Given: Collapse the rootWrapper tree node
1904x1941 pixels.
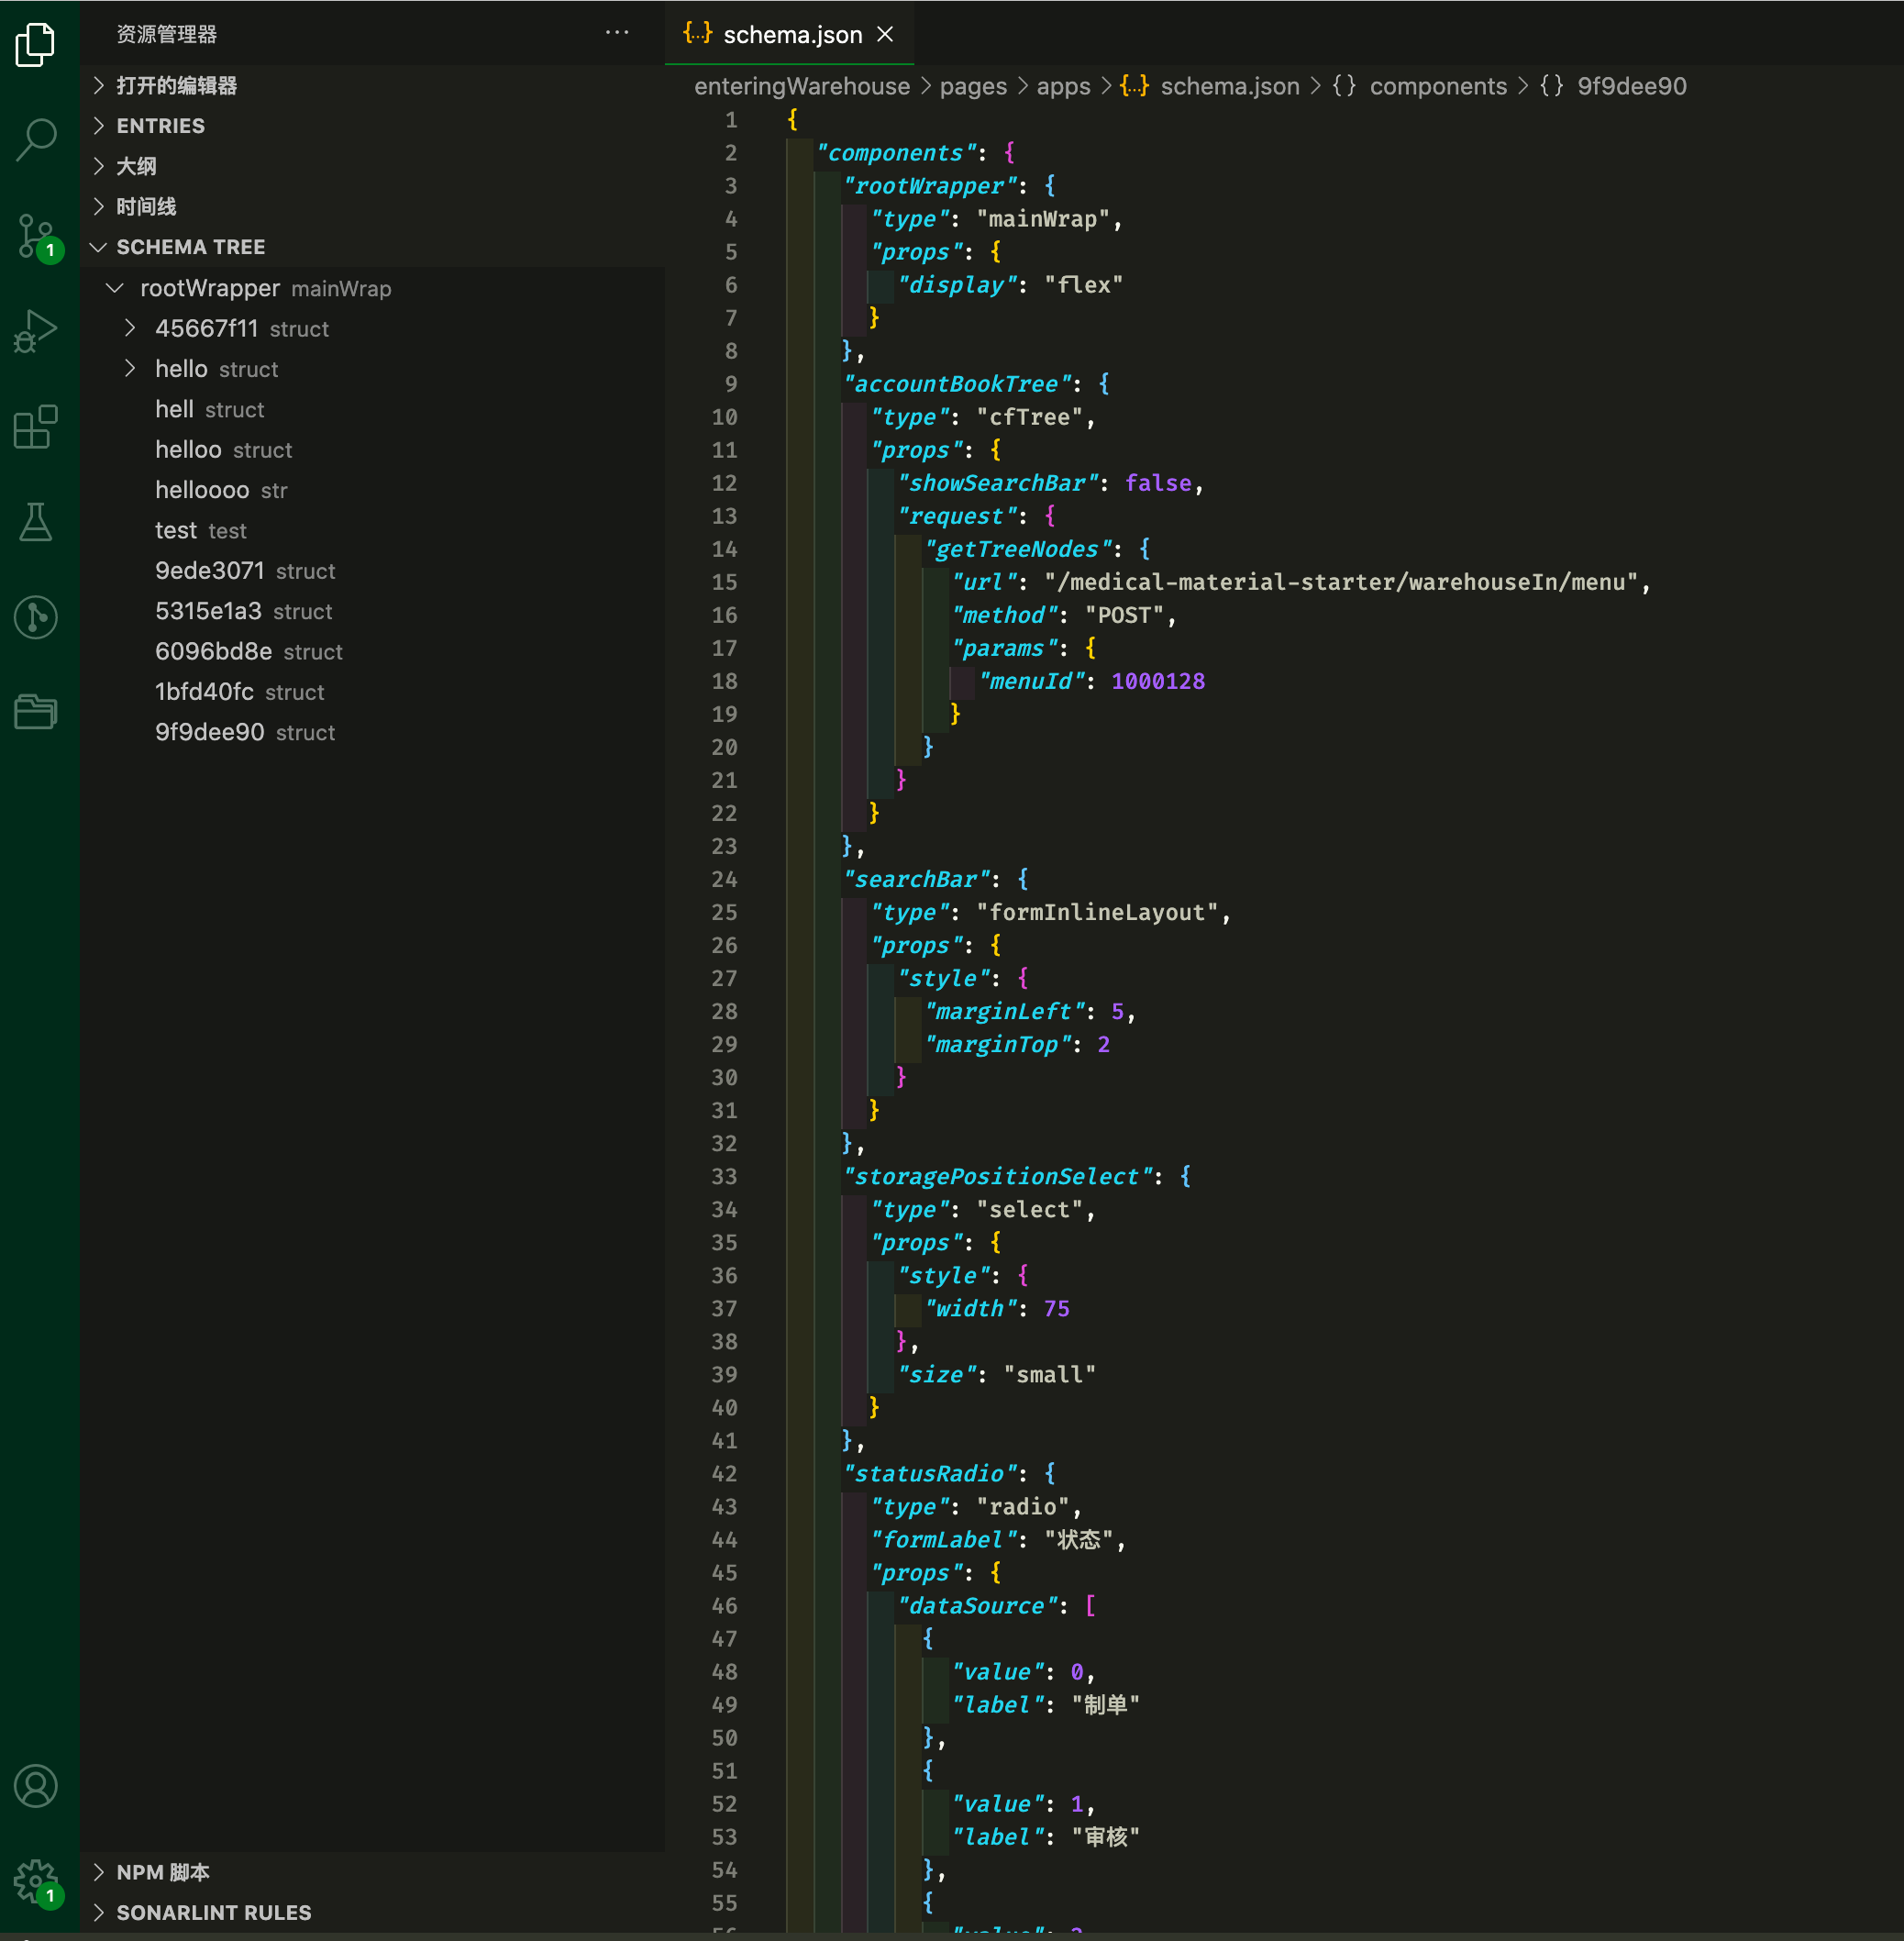Looking at the screenshot, I should point(115,288).
